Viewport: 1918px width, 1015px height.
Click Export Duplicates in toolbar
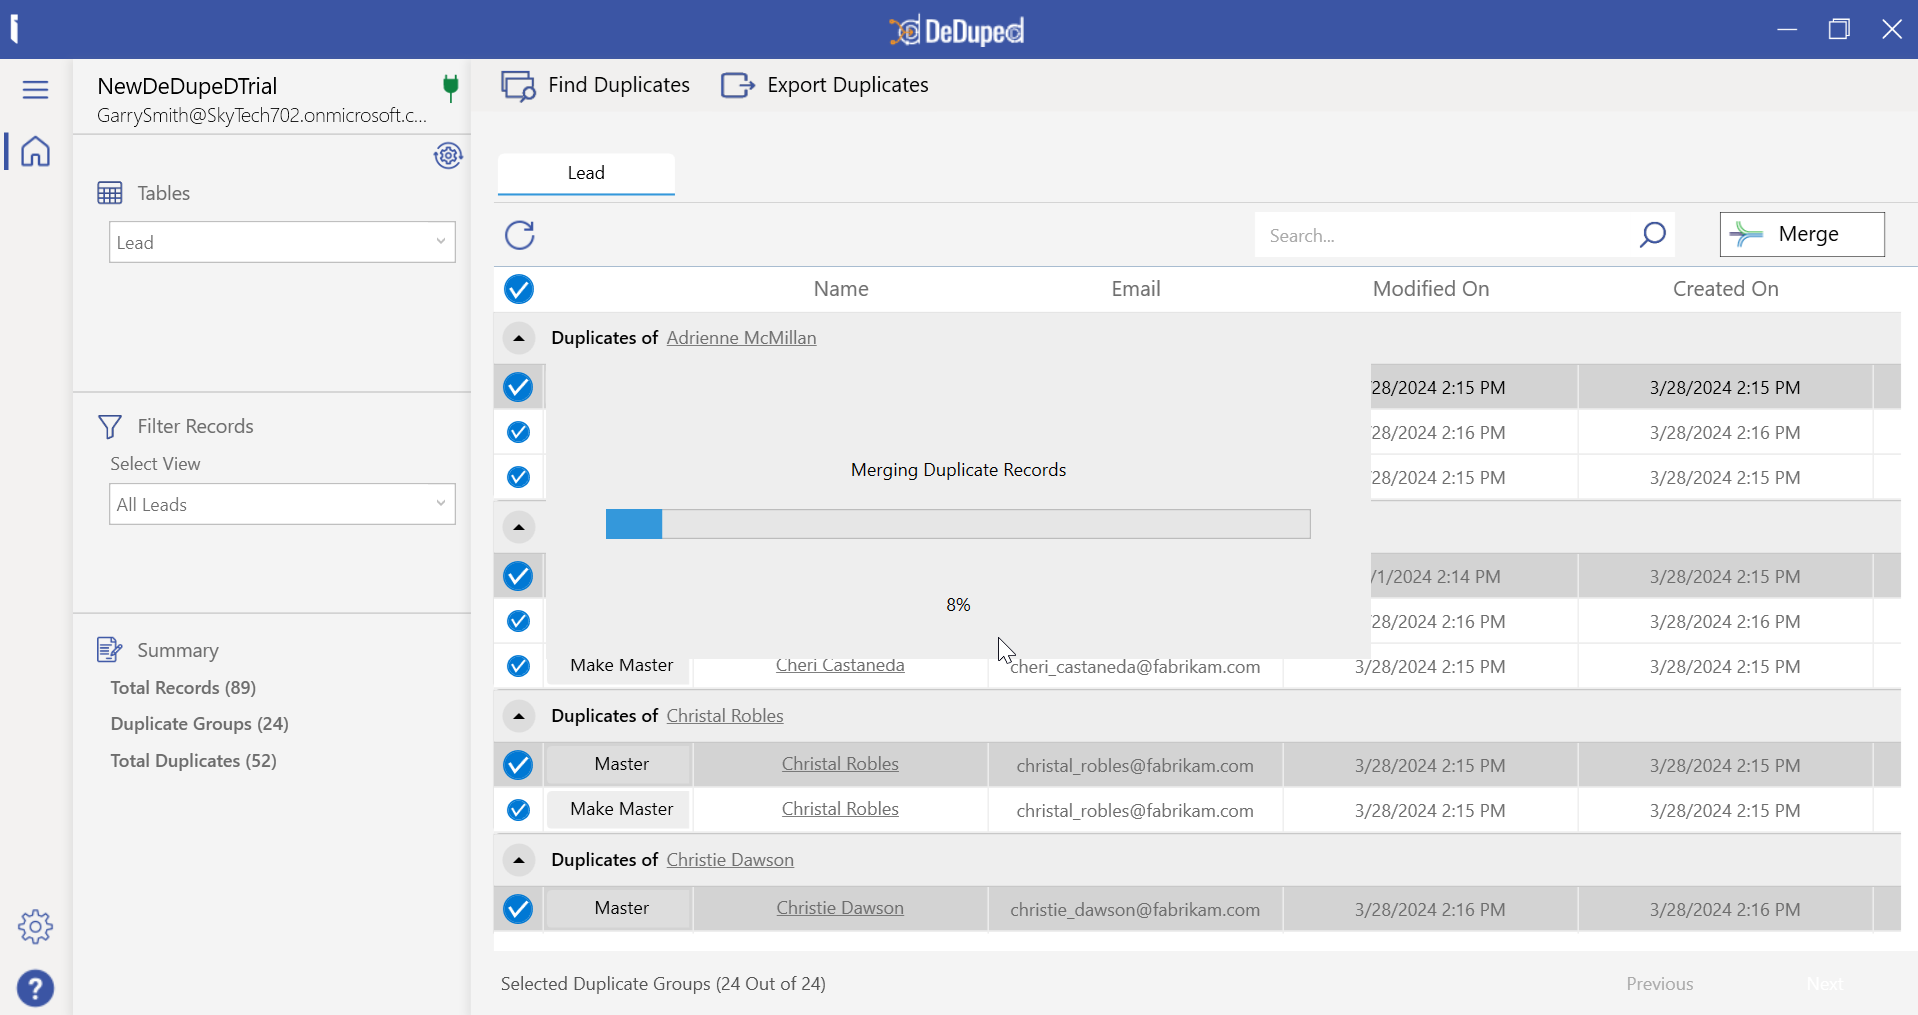point(825,86)
